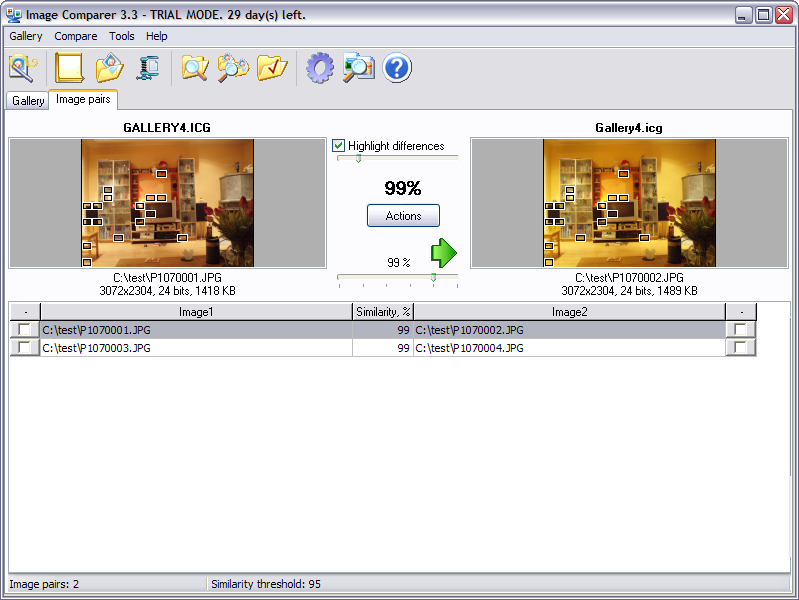The image size is (799, 600).
Task: Launch the wizard wand toolbar icon
Action: tap(23, 68)
